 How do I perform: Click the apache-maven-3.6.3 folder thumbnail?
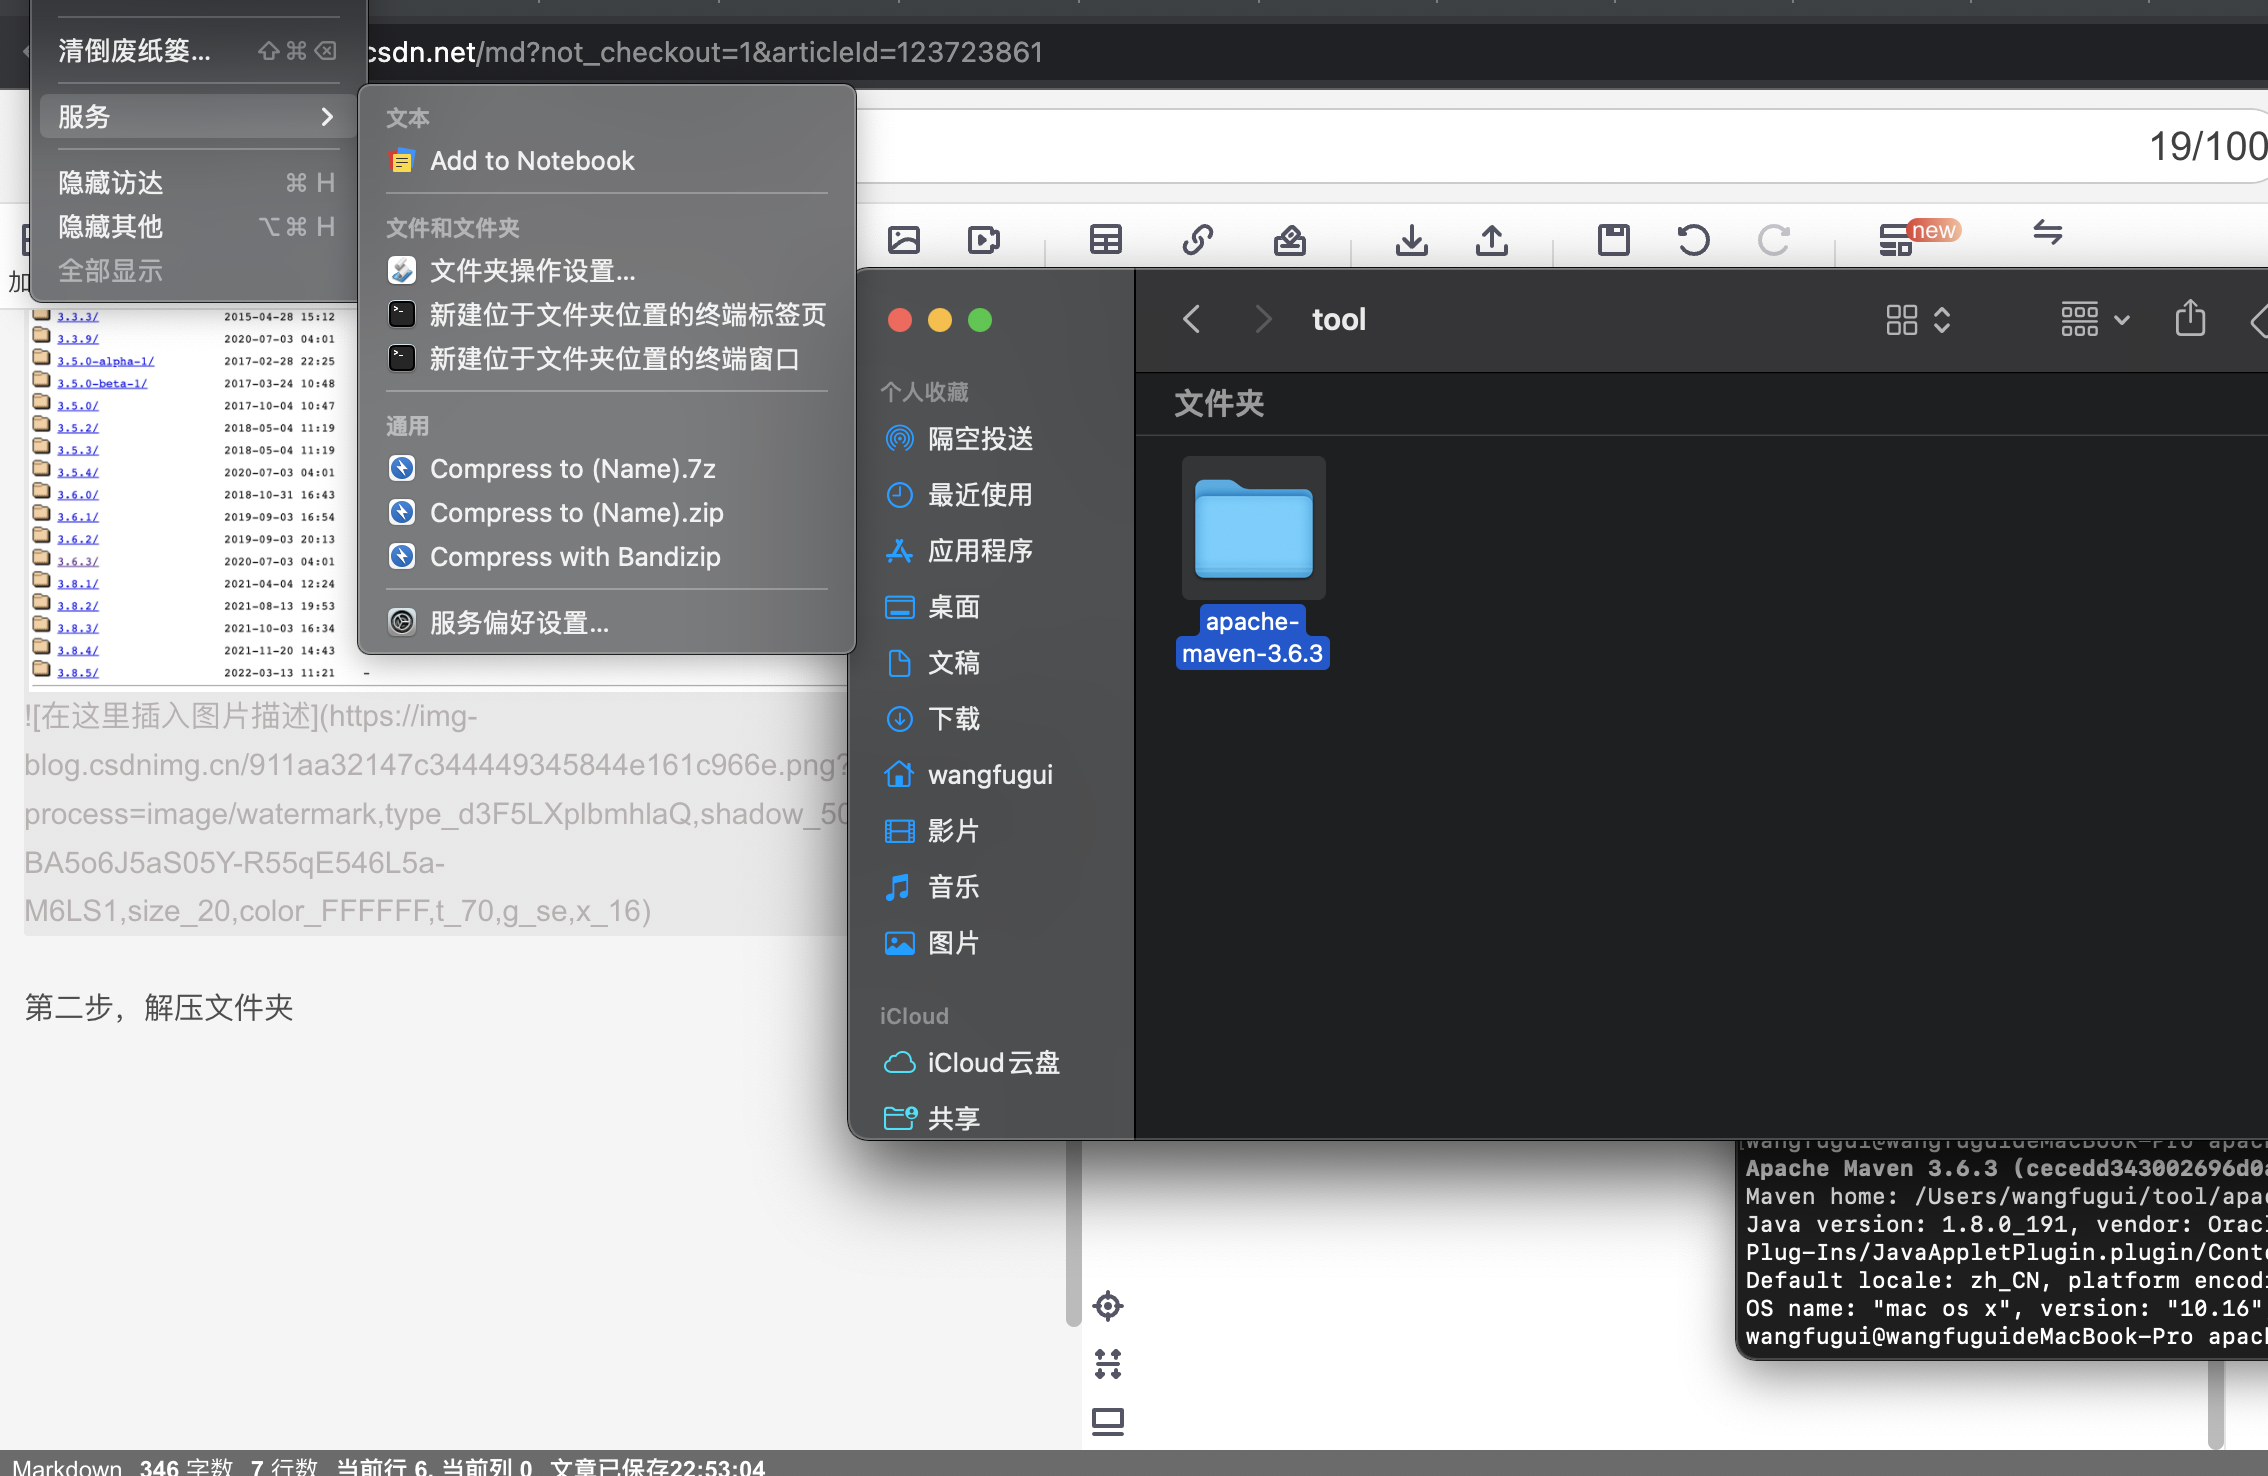(x=1250, y=527)
